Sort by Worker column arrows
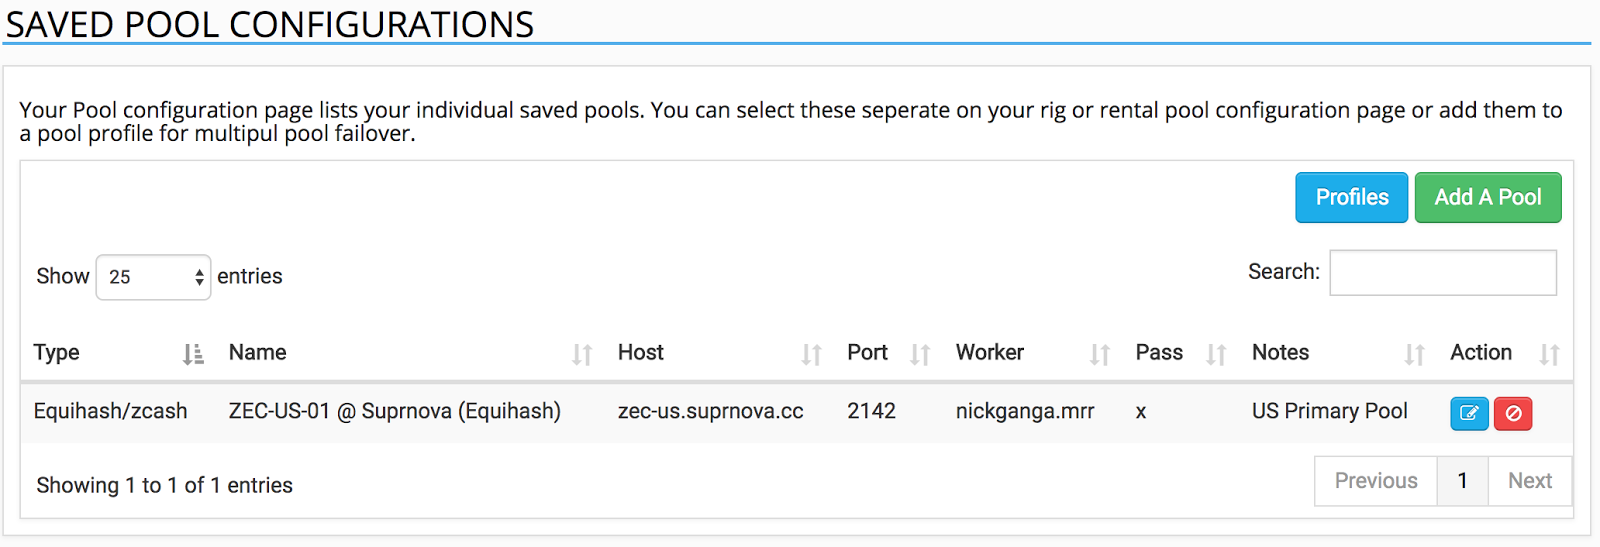This screenshot has height=547, width=1600. point(1100,354)
